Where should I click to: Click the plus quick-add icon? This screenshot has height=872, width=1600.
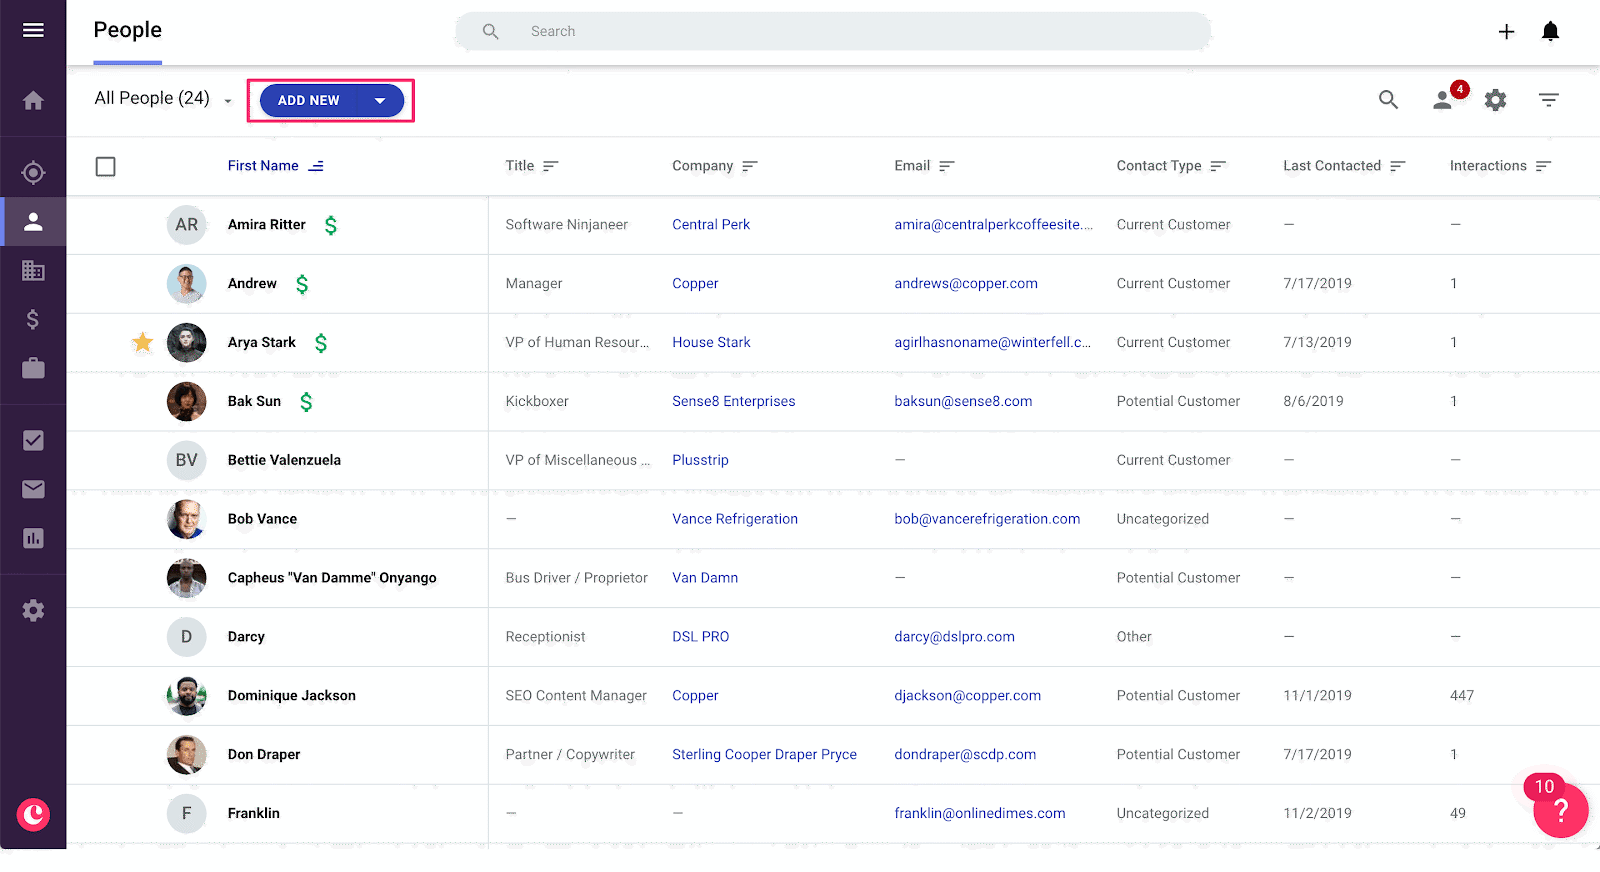pos(1506,32)
